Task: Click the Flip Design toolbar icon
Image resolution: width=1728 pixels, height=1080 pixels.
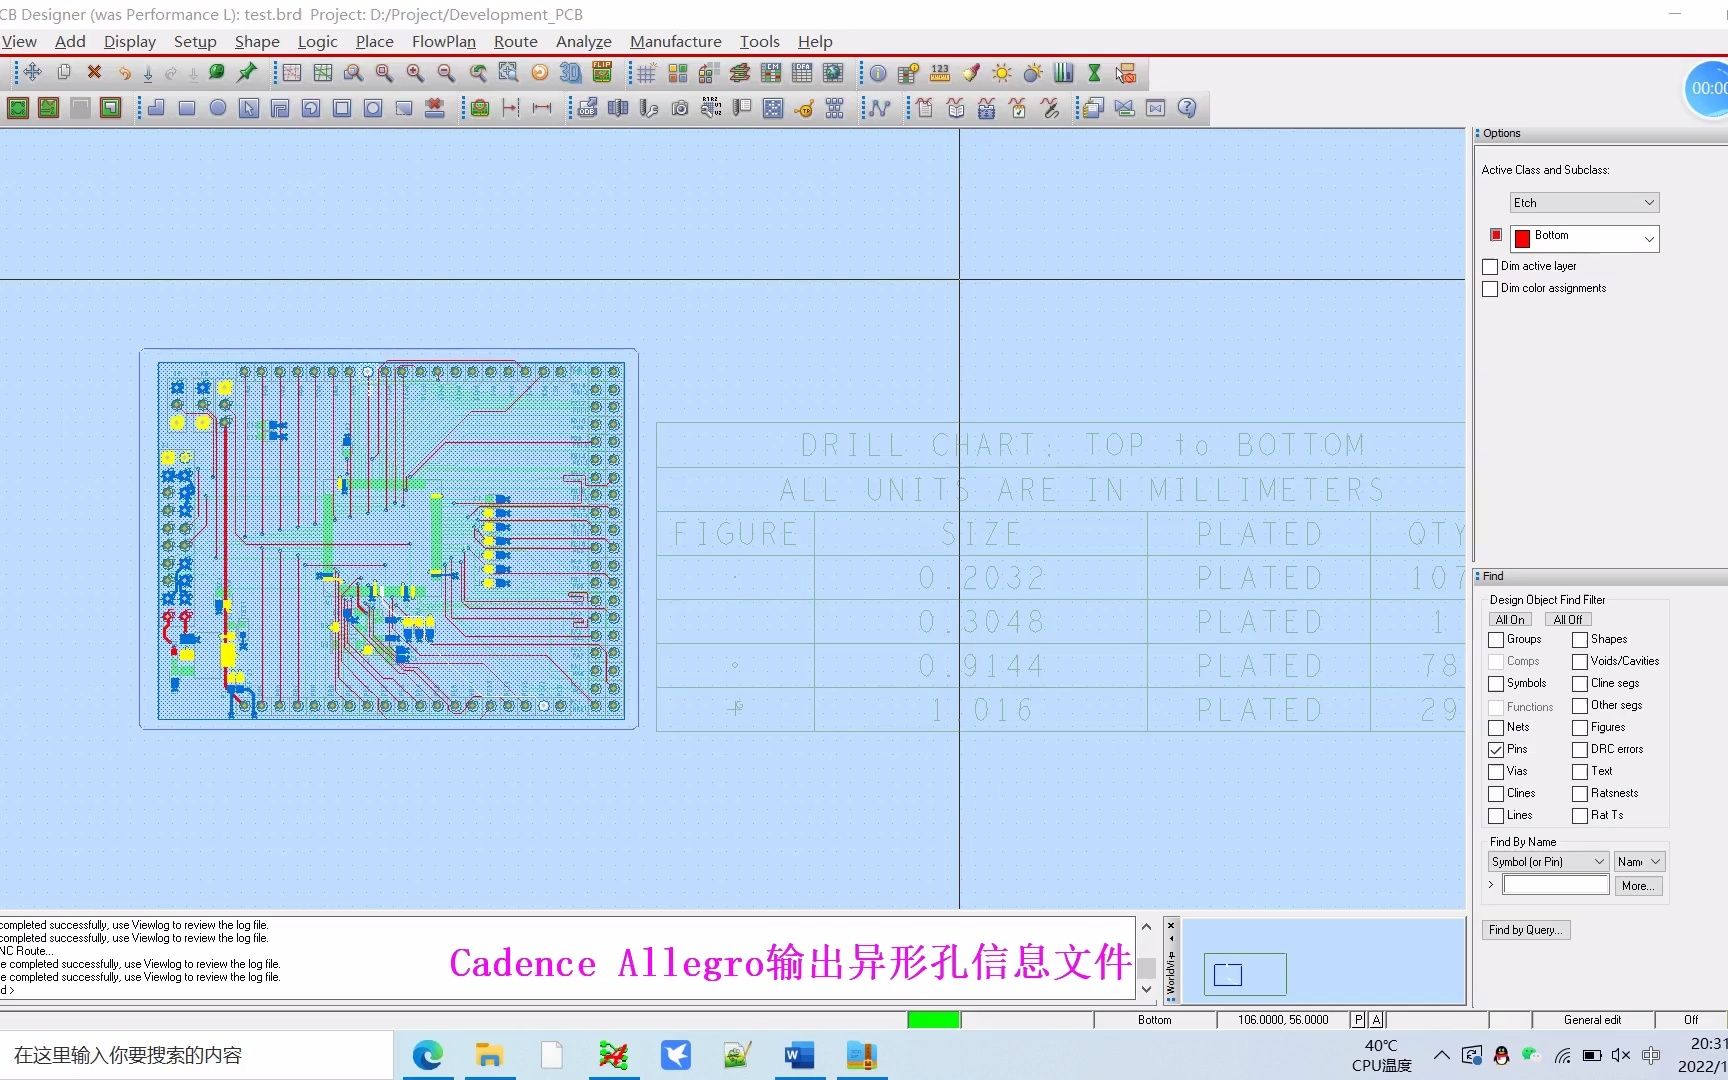Action: [601, 72]
